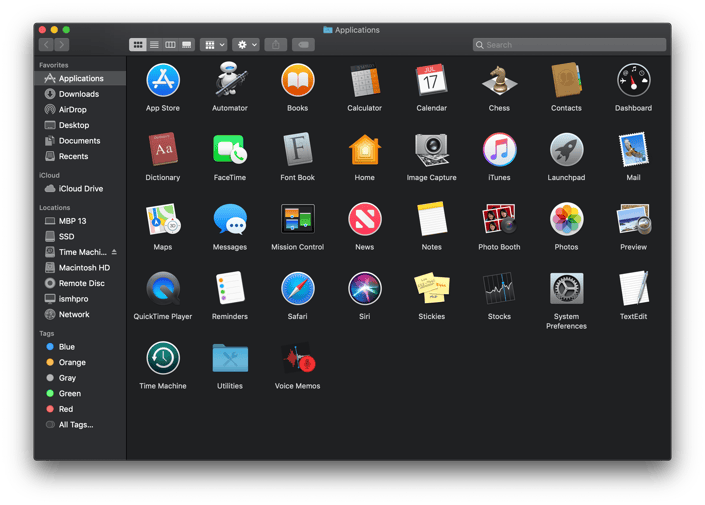The image size is (705, 505).
Task: Show All Tags in sidebar
Action: [80, 425]
